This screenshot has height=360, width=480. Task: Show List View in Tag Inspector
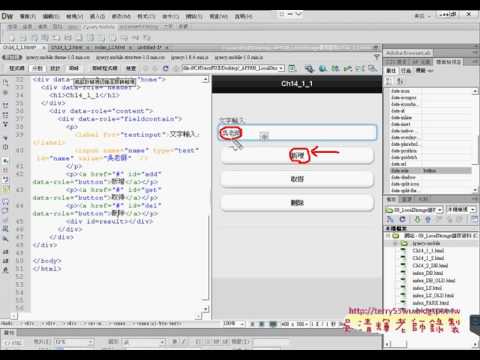pyautogui.click(x=400, y=81)
